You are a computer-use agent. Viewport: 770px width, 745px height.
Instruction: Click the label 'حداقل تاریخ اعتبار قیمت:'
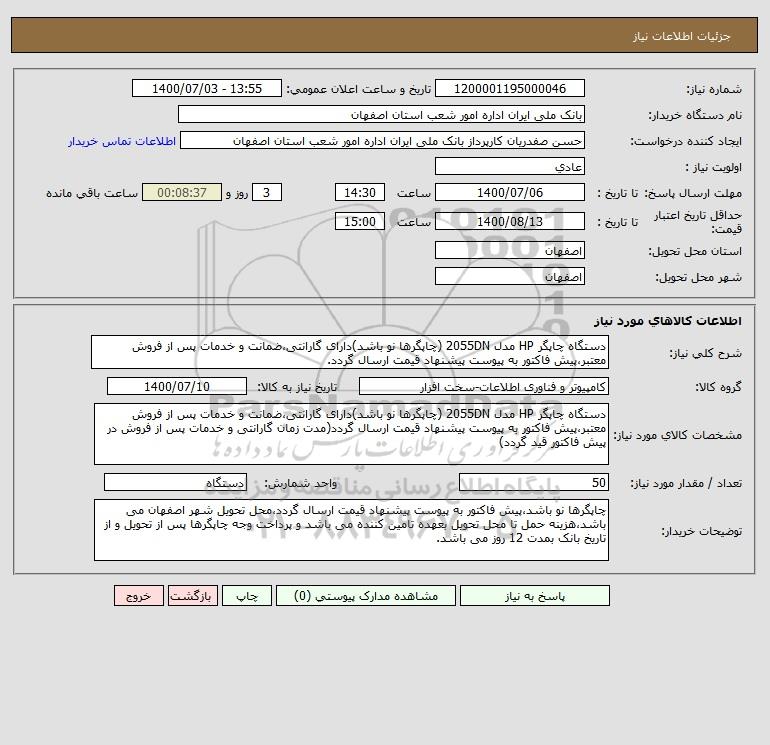(x=697, y=222)
